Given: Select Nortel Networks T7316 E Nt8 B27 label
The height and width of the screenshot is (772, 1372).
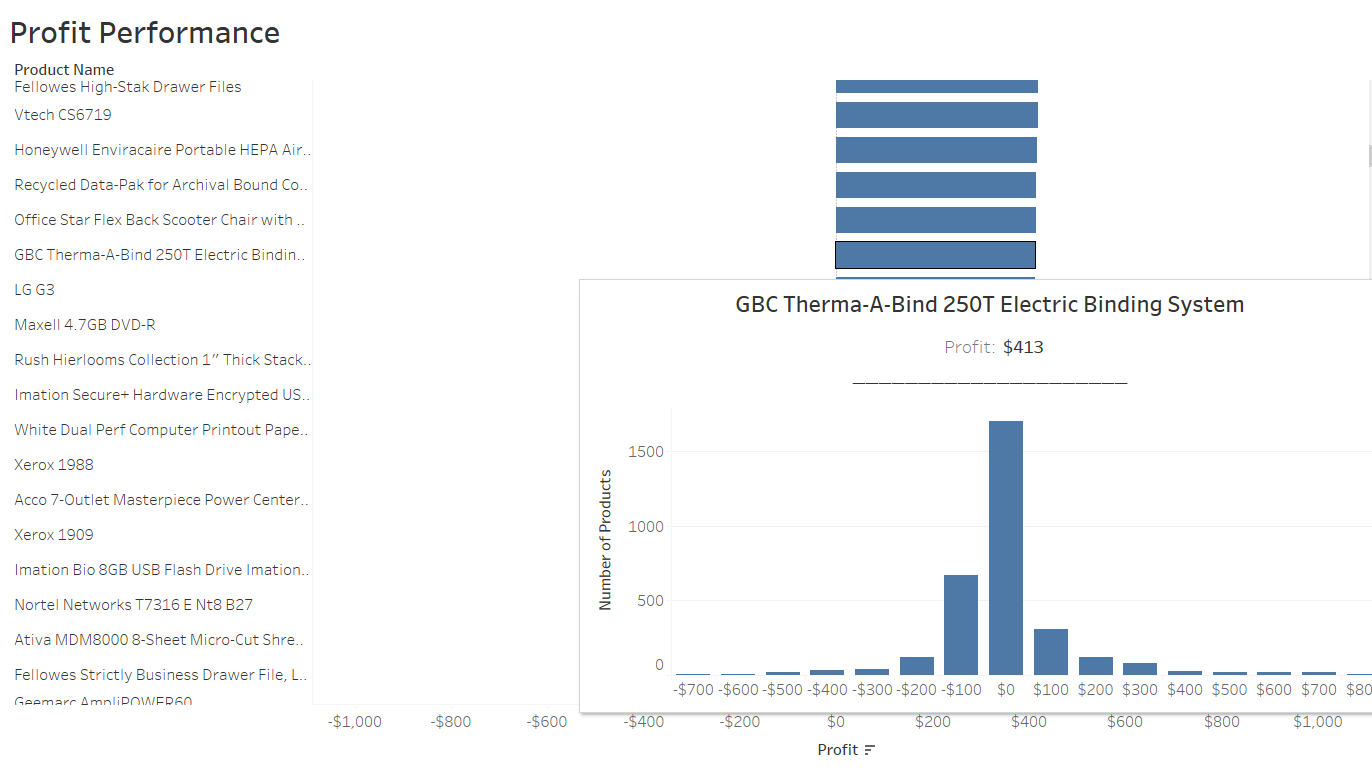Looking at the screenshot, I should click(134, 605).
